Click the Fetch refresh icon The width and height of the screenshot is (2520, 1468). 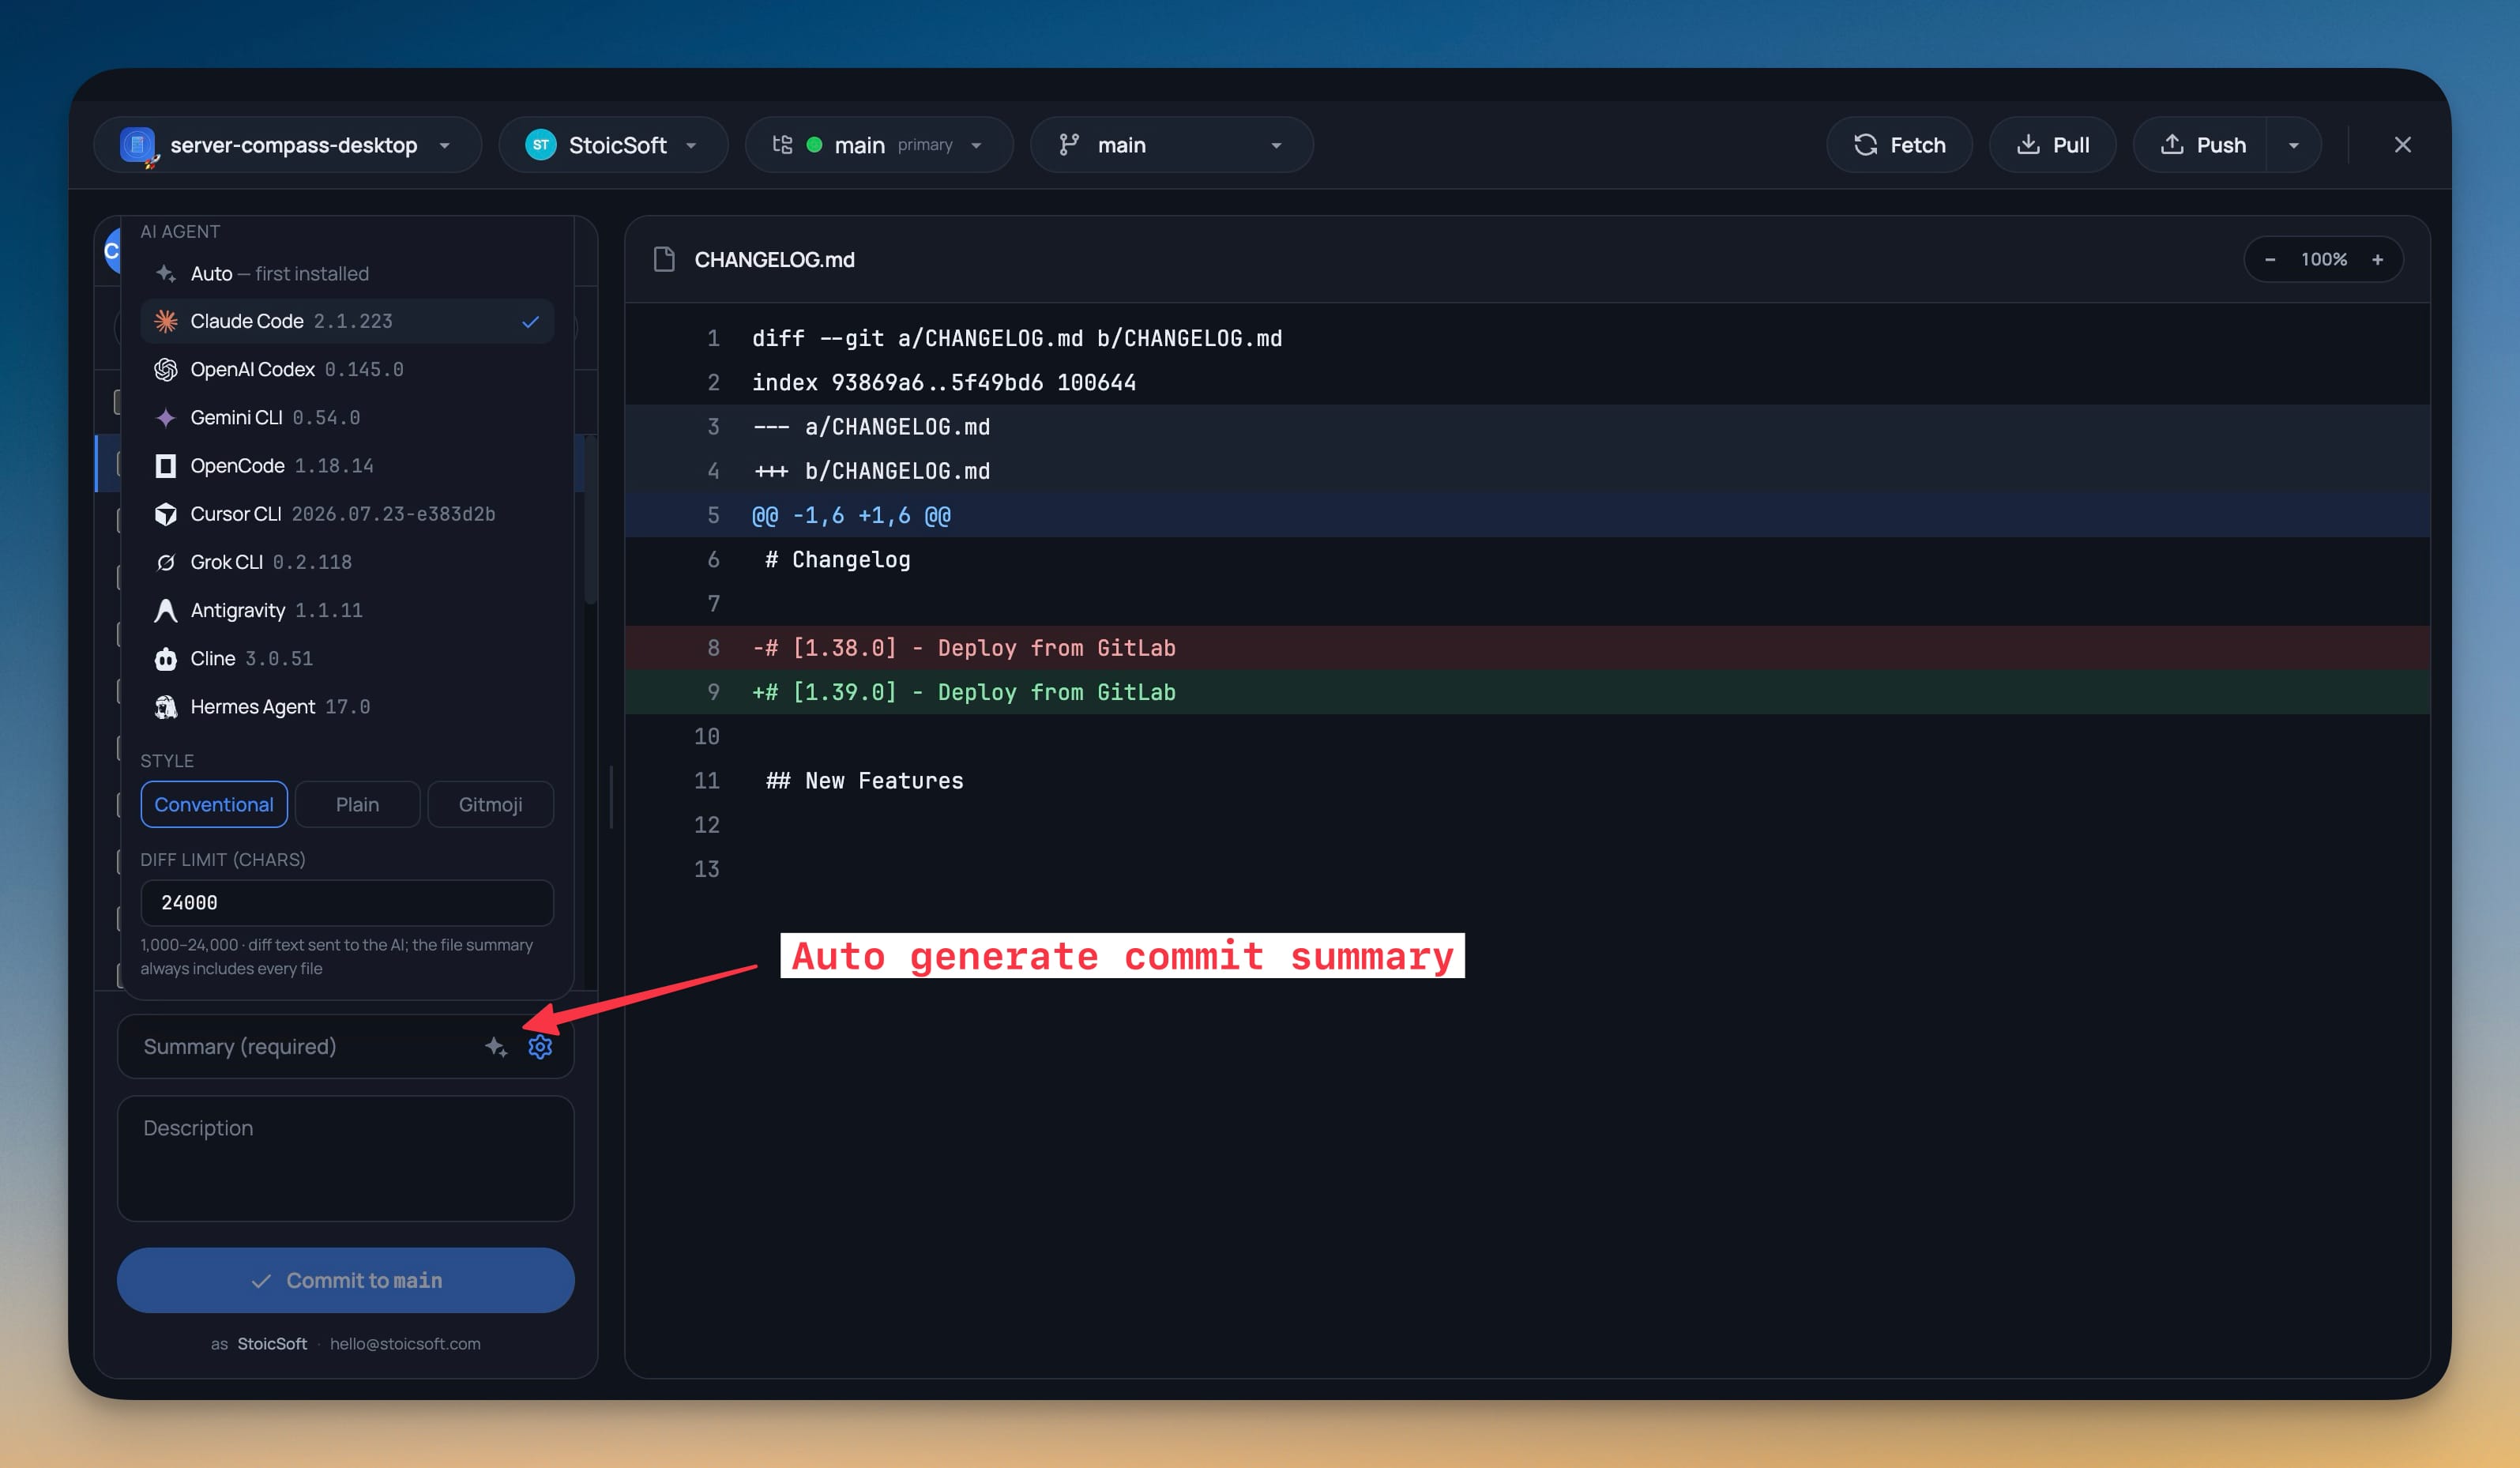click(1865, 145)
